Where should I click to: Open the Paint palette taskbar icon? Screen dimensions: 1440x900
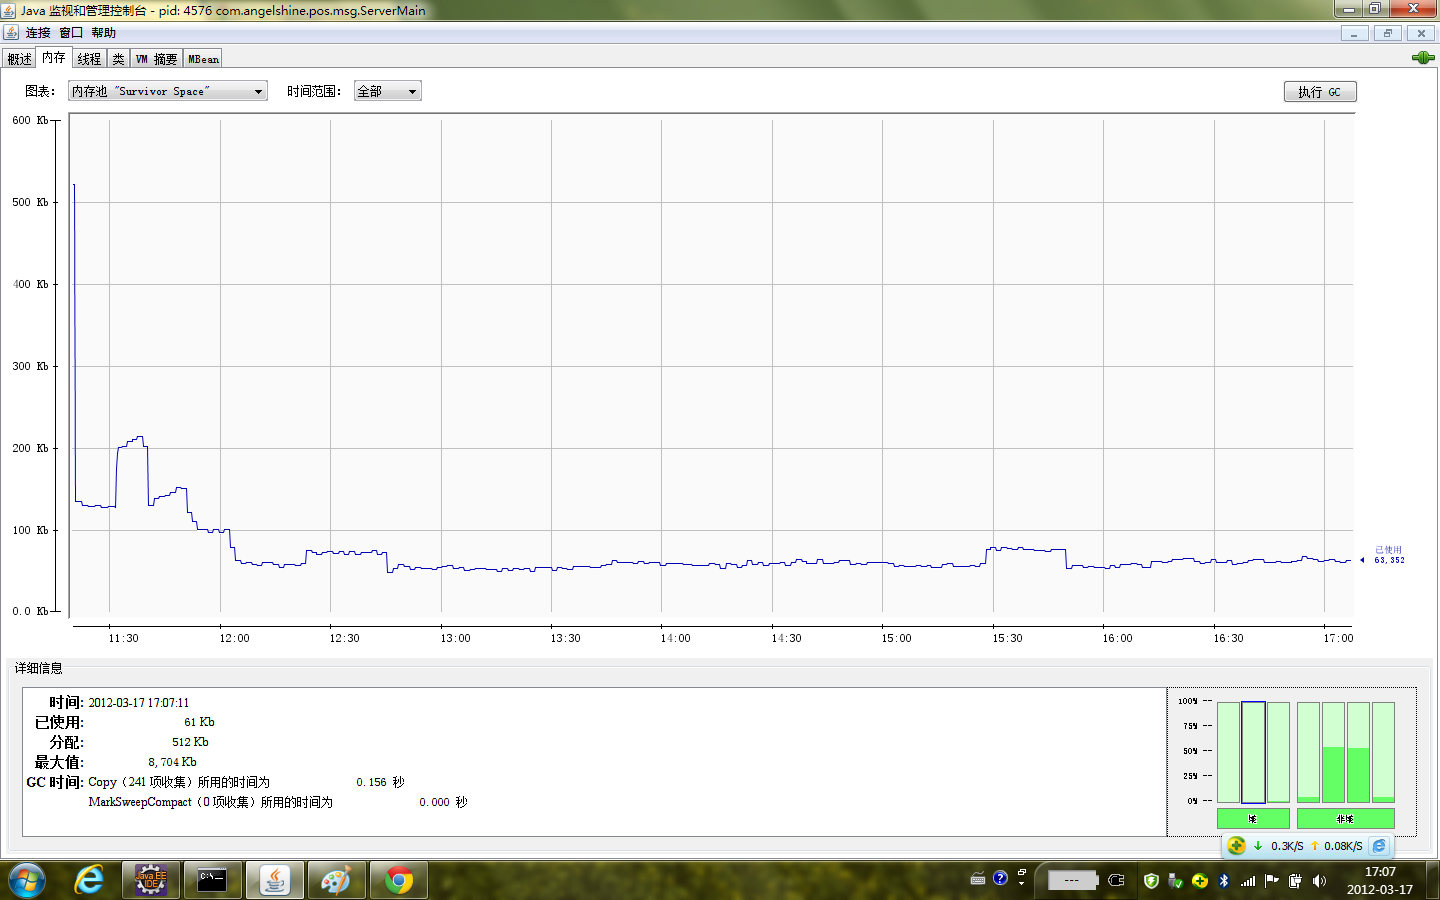pyautogui.click(x=335, y=880)
